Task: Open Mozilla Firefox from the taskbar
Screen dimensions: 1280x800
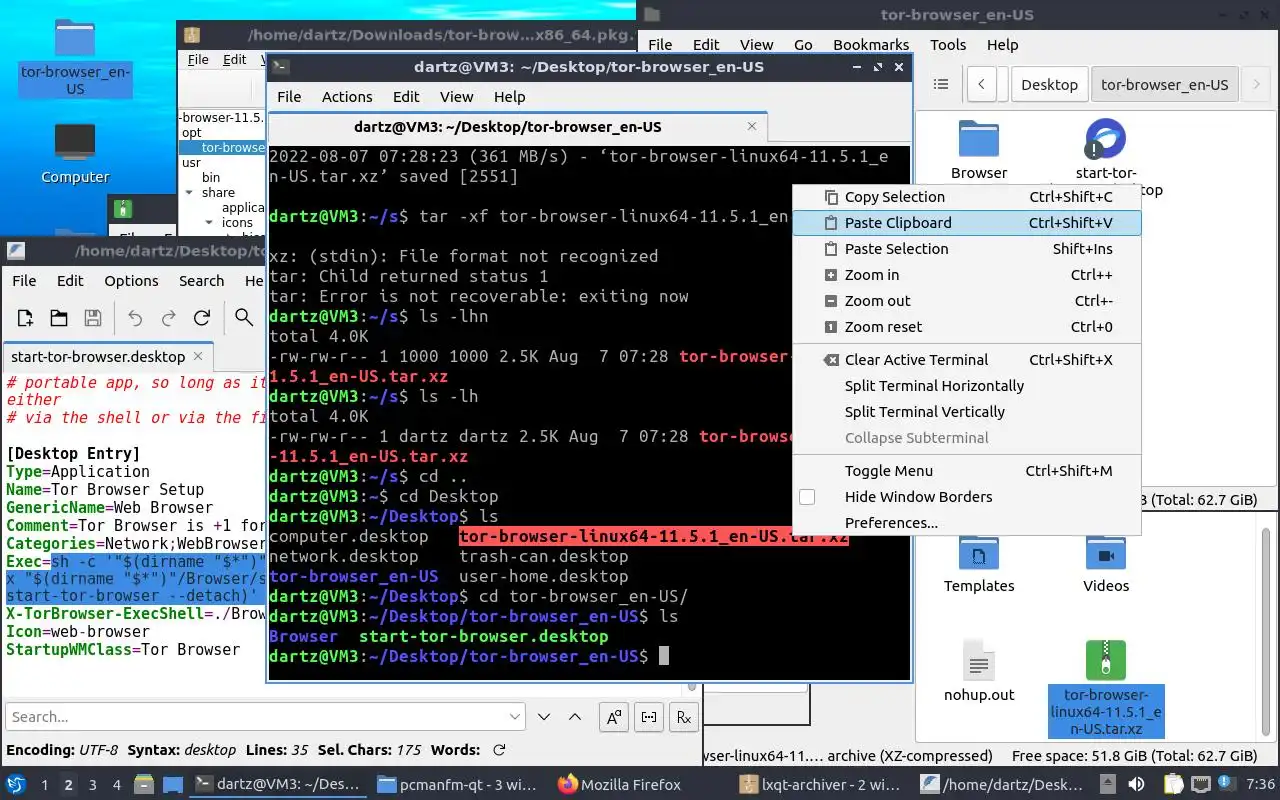Action: pos(620,785)
